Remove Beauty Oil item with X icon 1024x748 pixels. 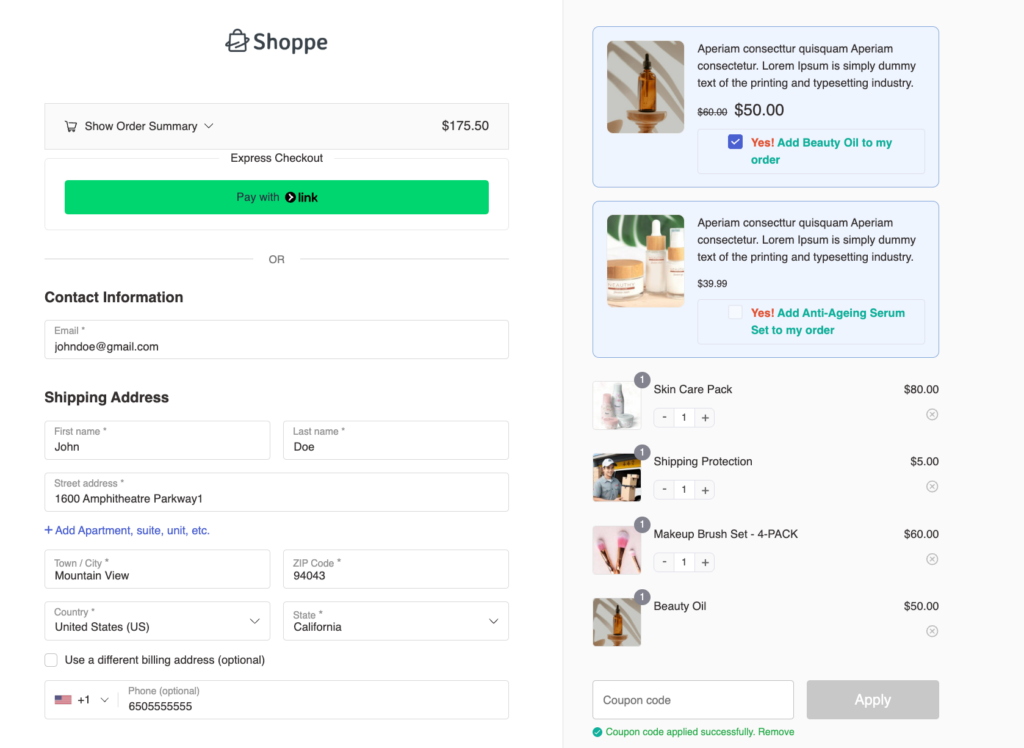point(932,631)
